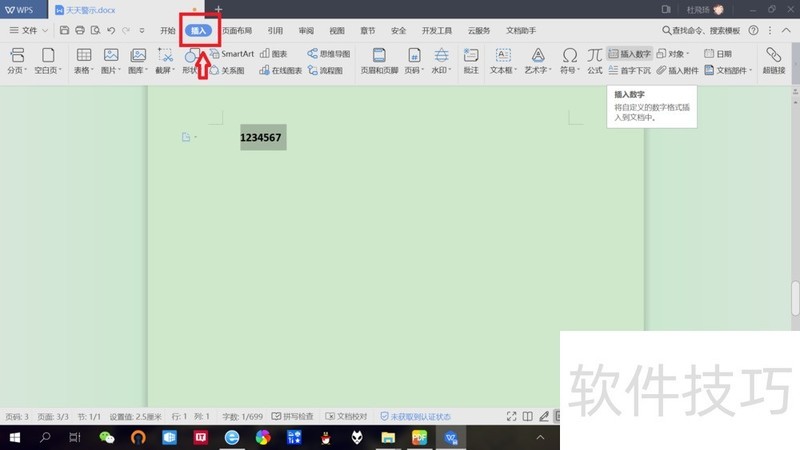Insert a symbol (符号)

[x=569, y=61]
